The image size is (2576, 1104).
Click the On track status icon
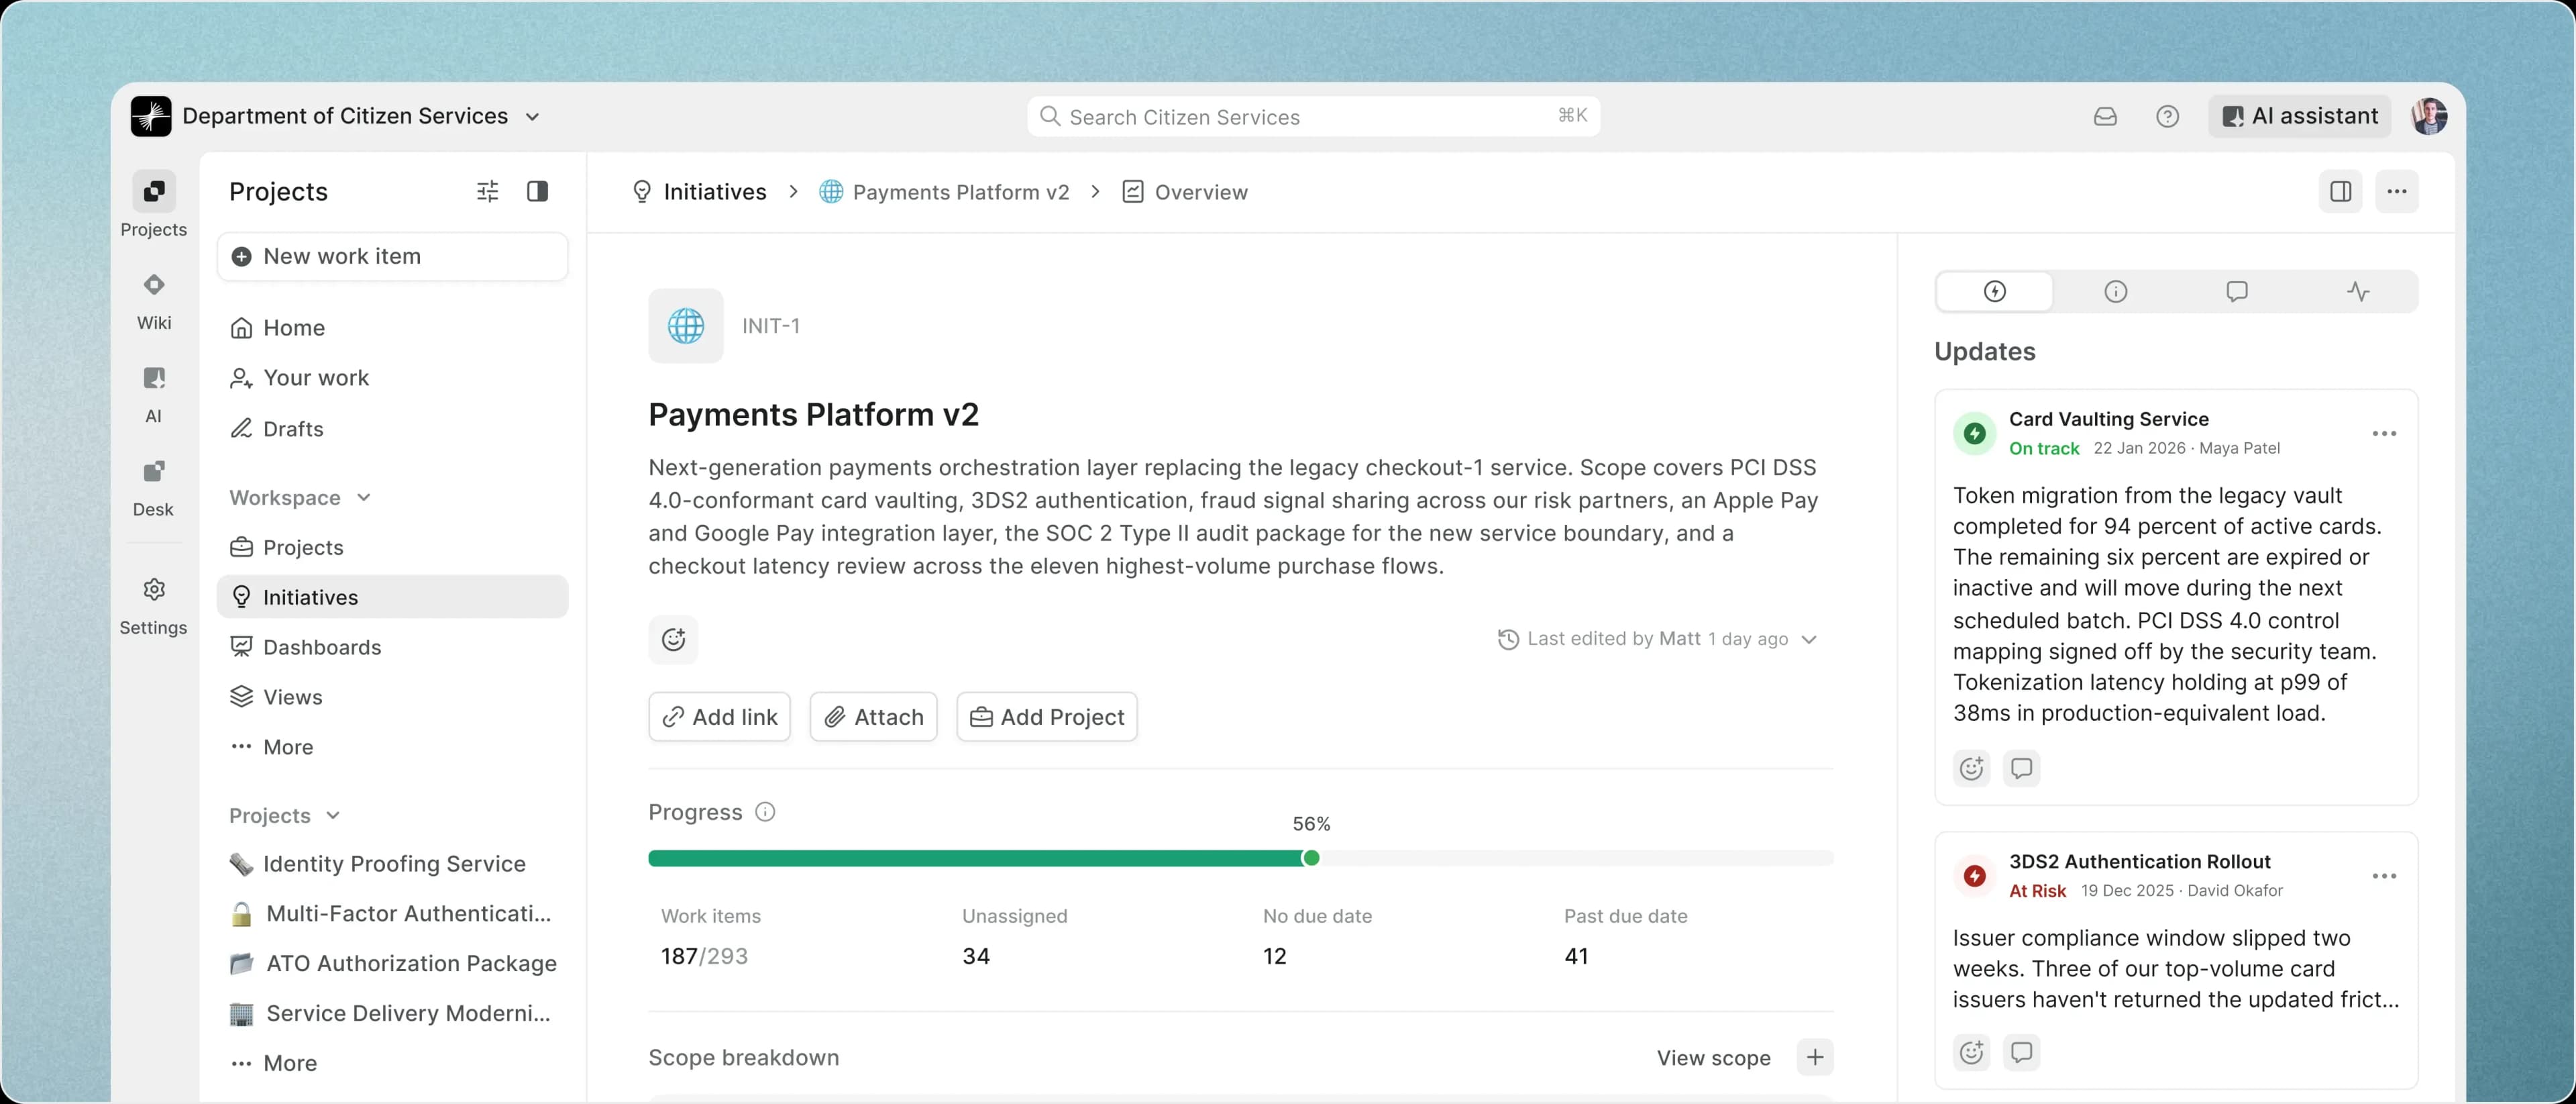click(x=1974, y=433)
